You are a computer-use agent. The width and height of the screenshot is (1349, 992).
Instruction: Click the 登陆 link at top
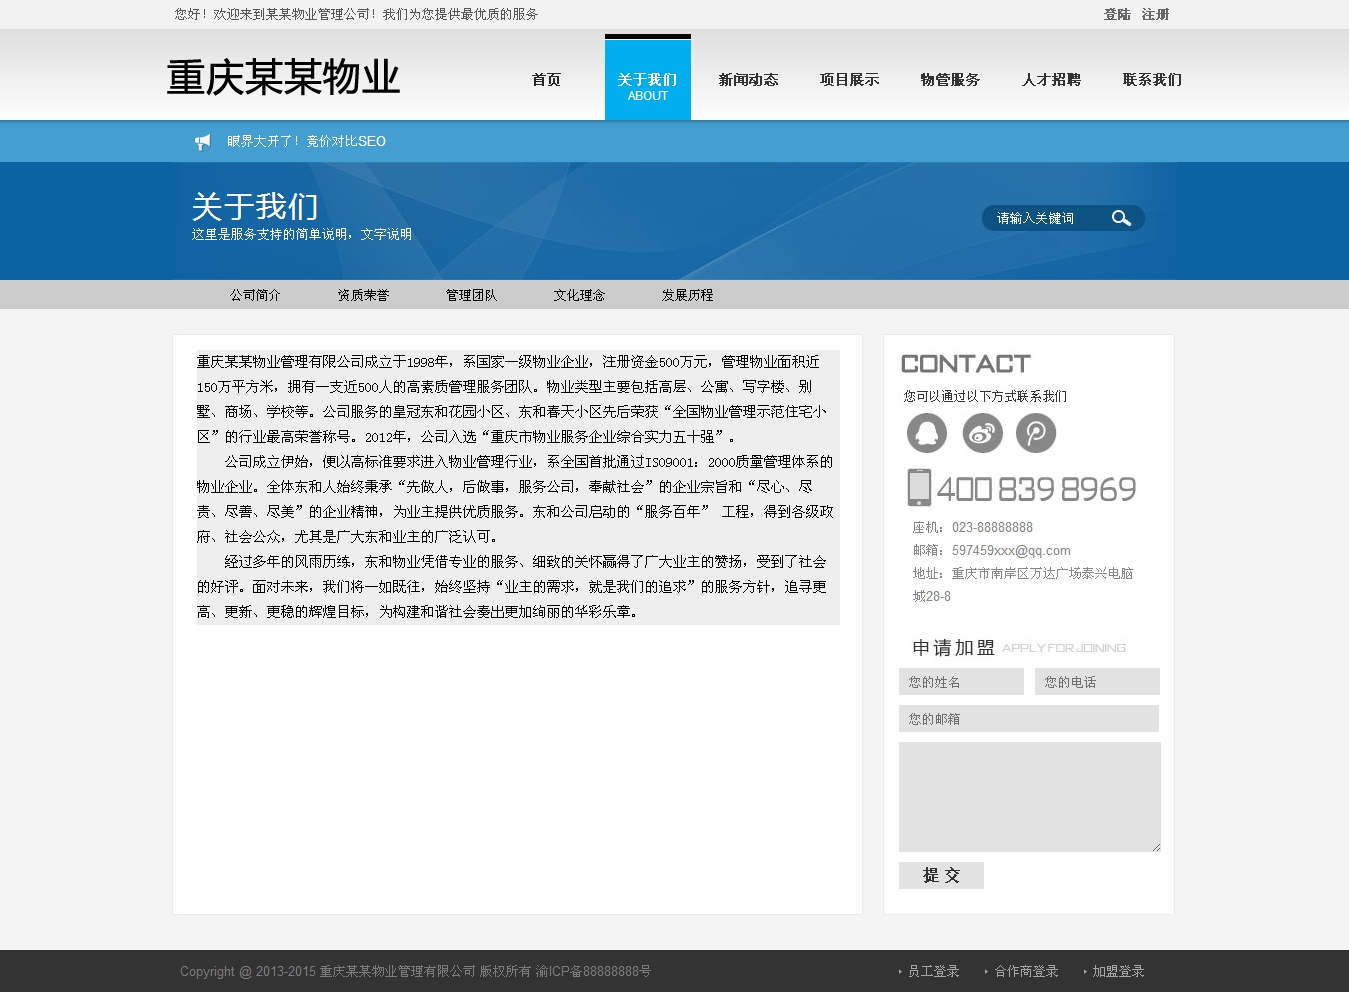[x=1117, y=14]
